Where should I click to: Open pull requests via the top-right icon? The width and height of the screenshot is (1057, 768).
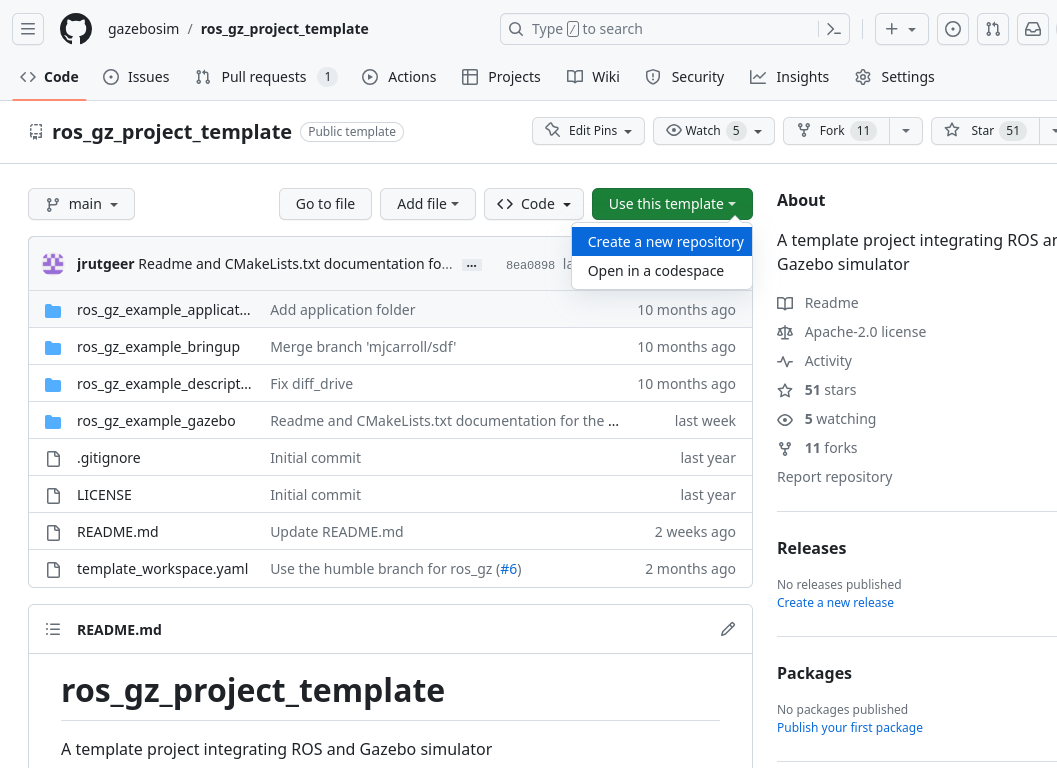pyautogui.click(x=992, y=29)
